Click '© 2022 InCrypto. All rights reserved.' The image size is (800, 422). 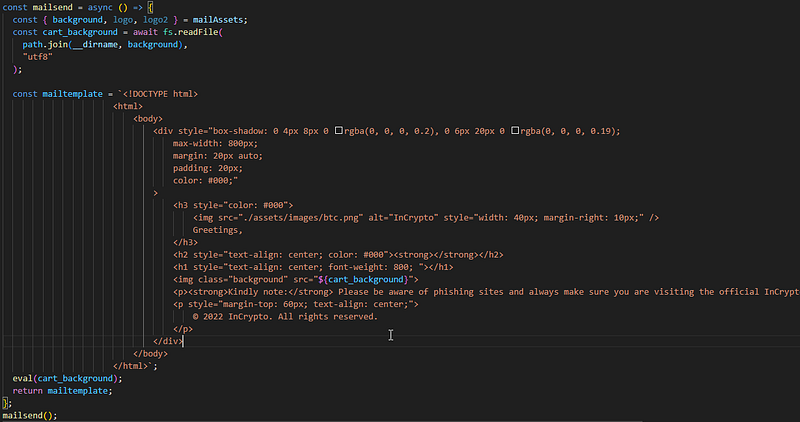286,317
